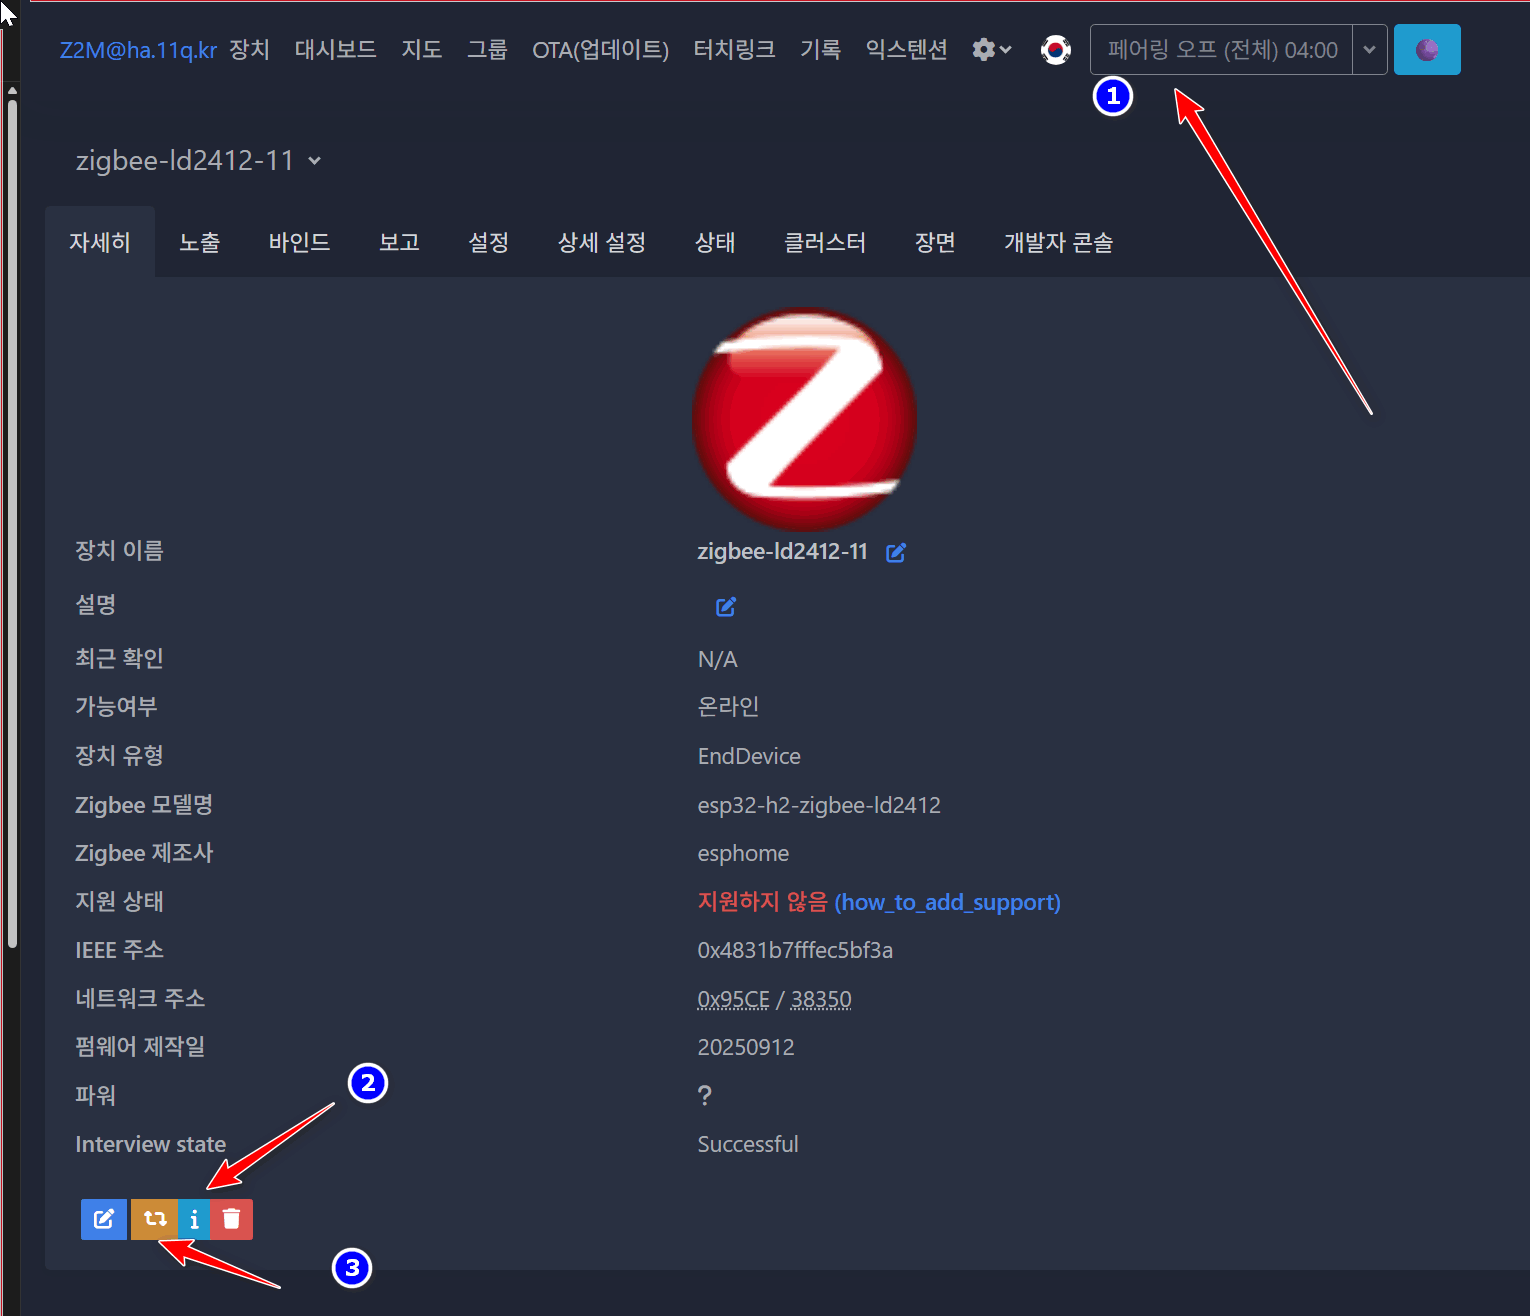Screen dimensions: 1530x1316
Task: Go to OTA(업데이트) menu
Action: (600, 49)
